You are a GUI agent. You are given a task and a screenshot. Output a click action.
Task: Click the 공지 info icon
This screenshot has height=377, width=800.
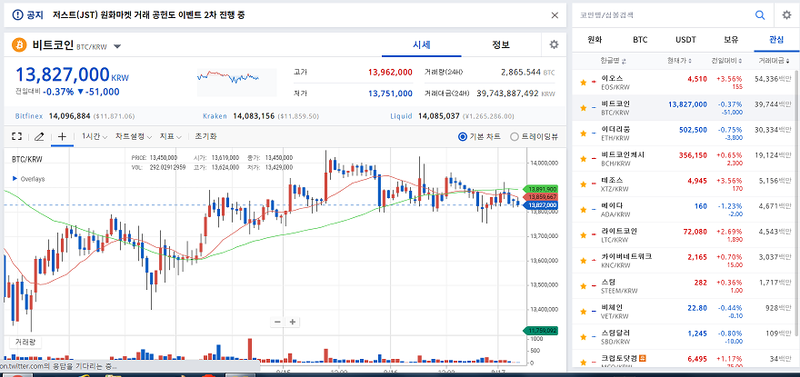click(x=17, y=15)
